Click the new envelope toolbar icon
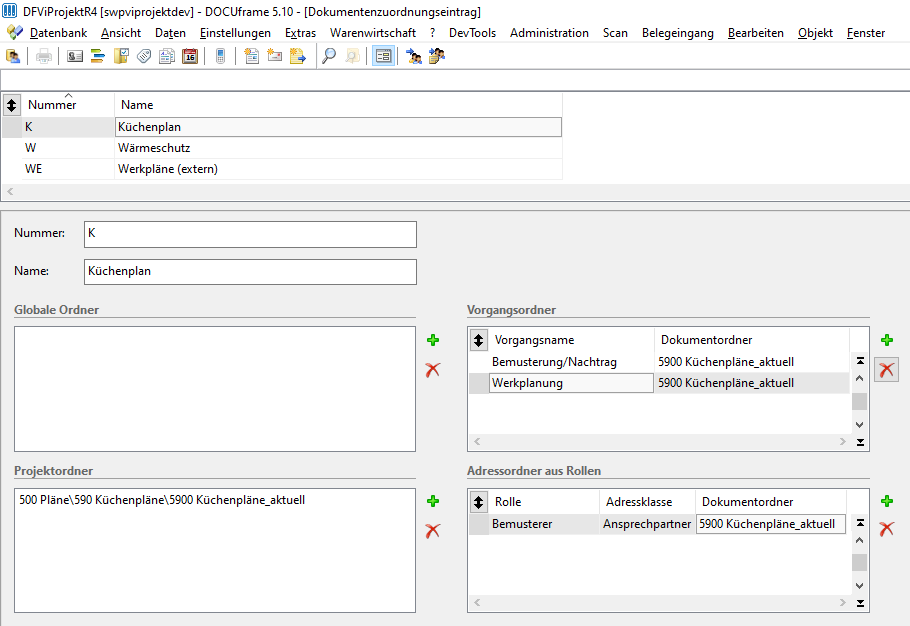This screenshot has width=910, height=626. [275, 56]
